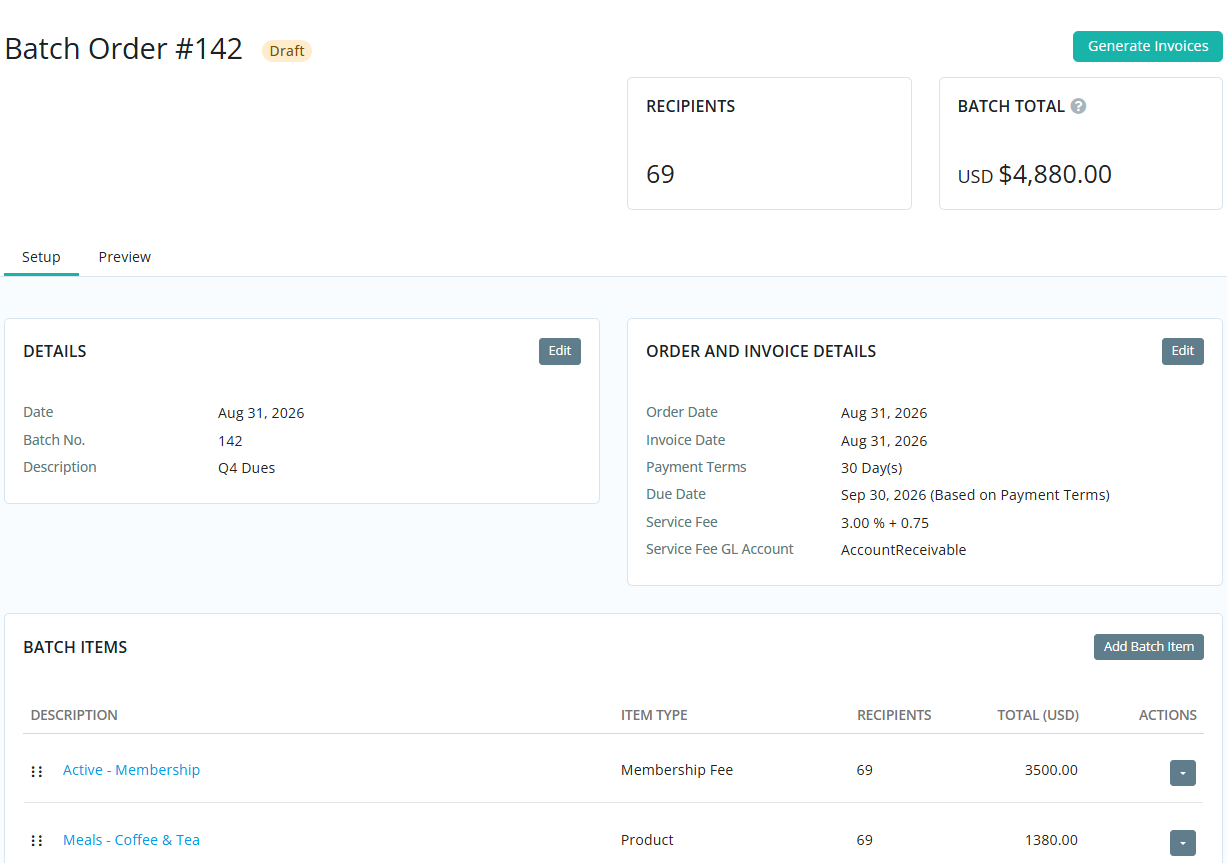The width and height of the screenshot is (1227, 863).
Task: Click the 3500.00 total cell
Action: point(1051,770)
